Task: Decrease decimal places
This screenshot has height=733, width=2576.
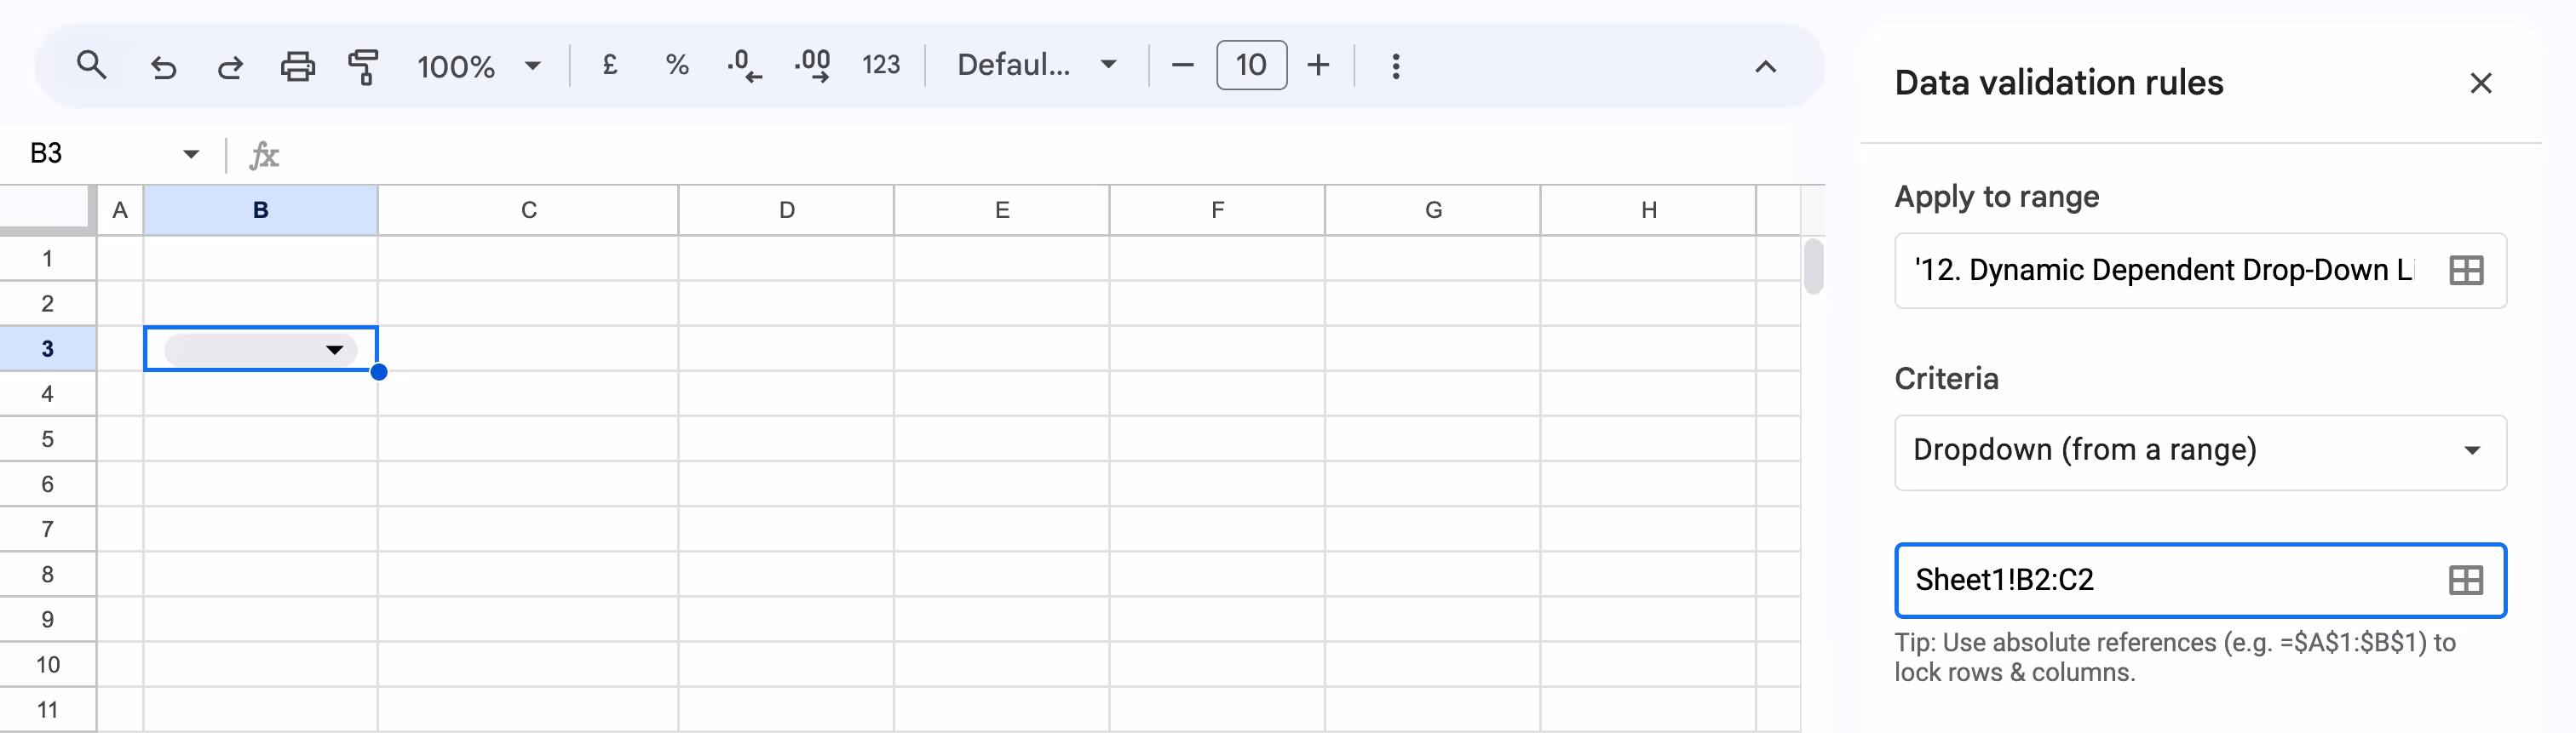Action: (x=743, y=65)
